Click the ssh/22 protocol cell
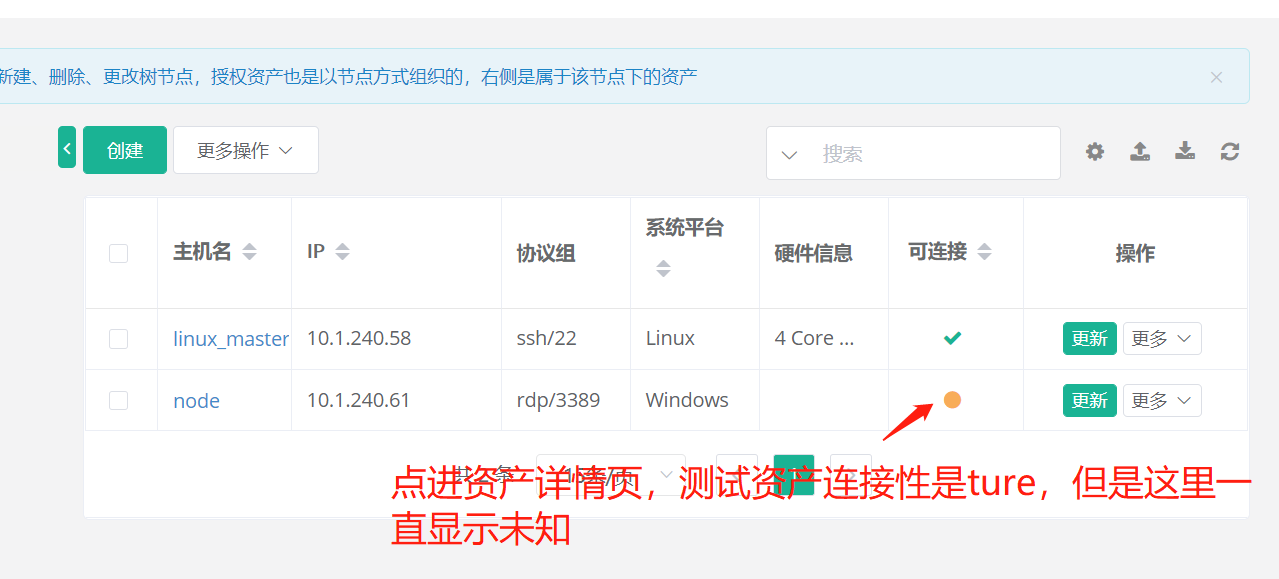 [547, 338]
